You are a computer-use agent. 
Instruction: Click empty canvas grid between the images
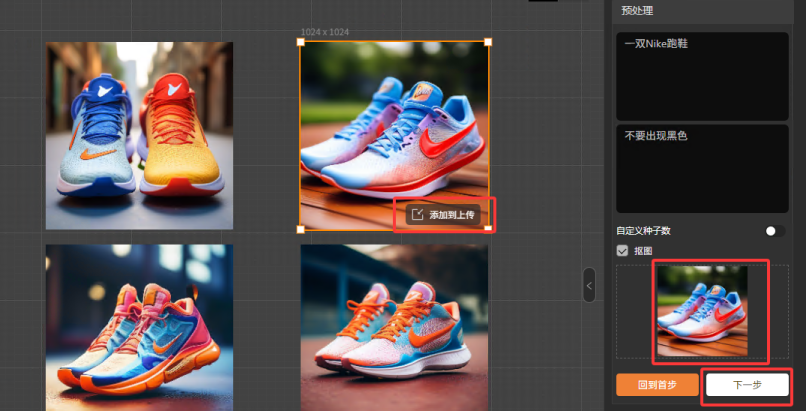[266, 237]
